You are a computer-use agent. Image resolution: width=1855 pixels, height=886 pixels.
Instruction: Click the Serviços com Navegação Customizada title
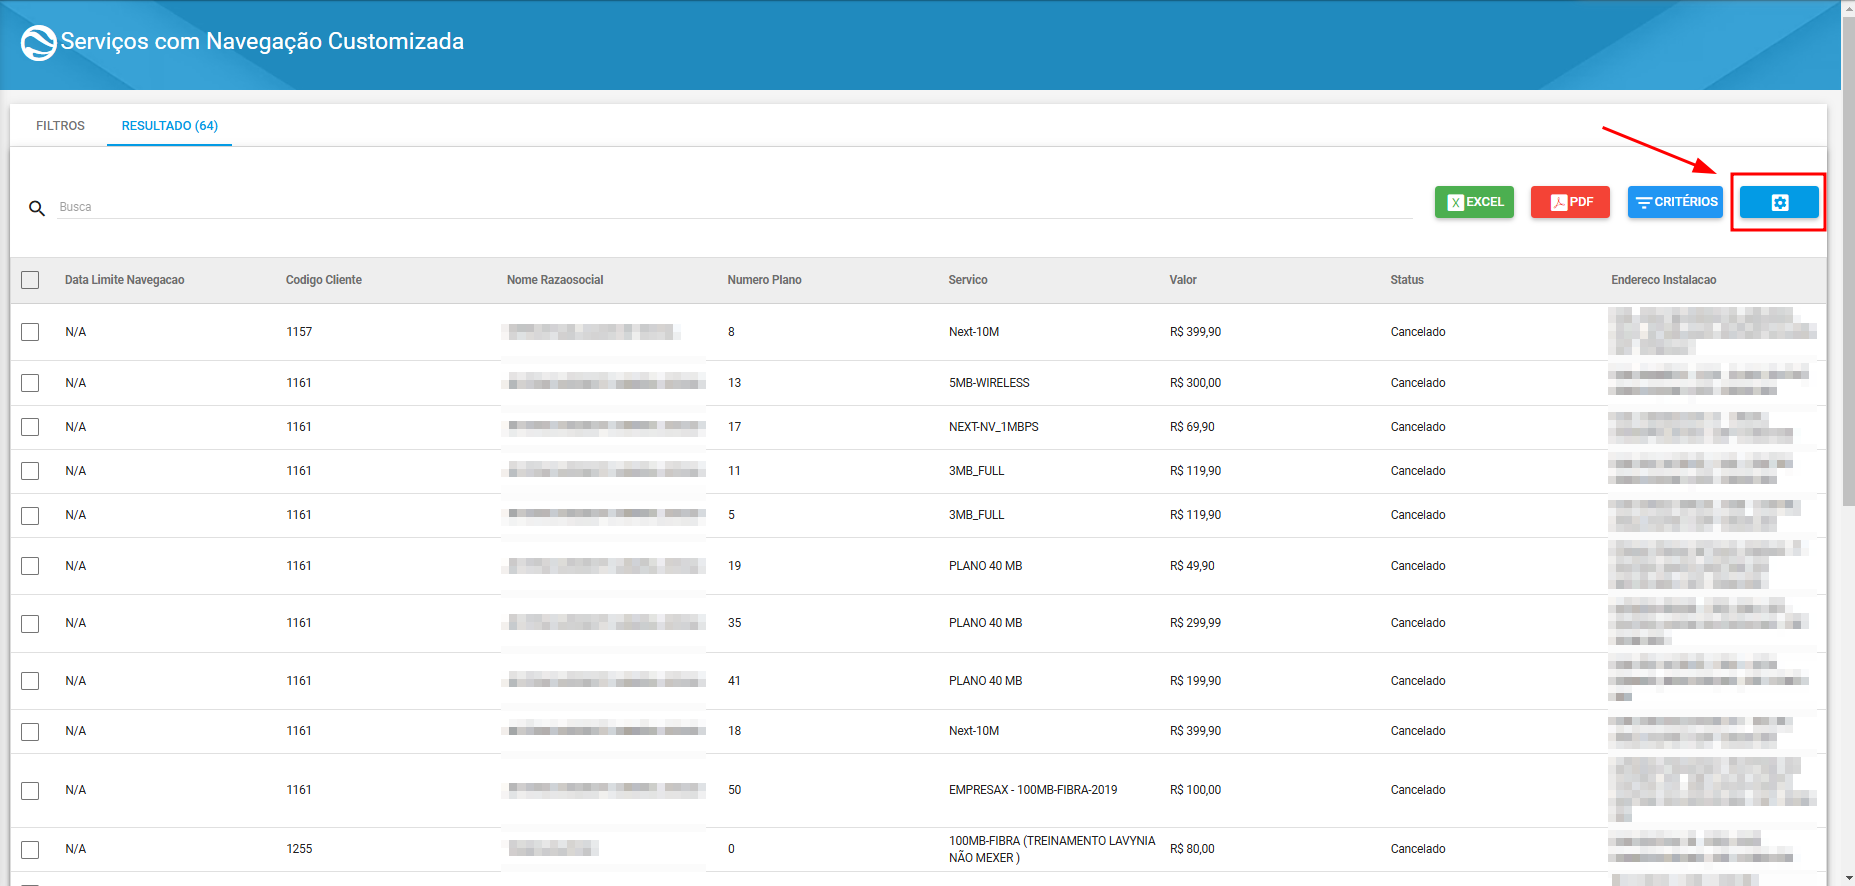click(262, 42)
